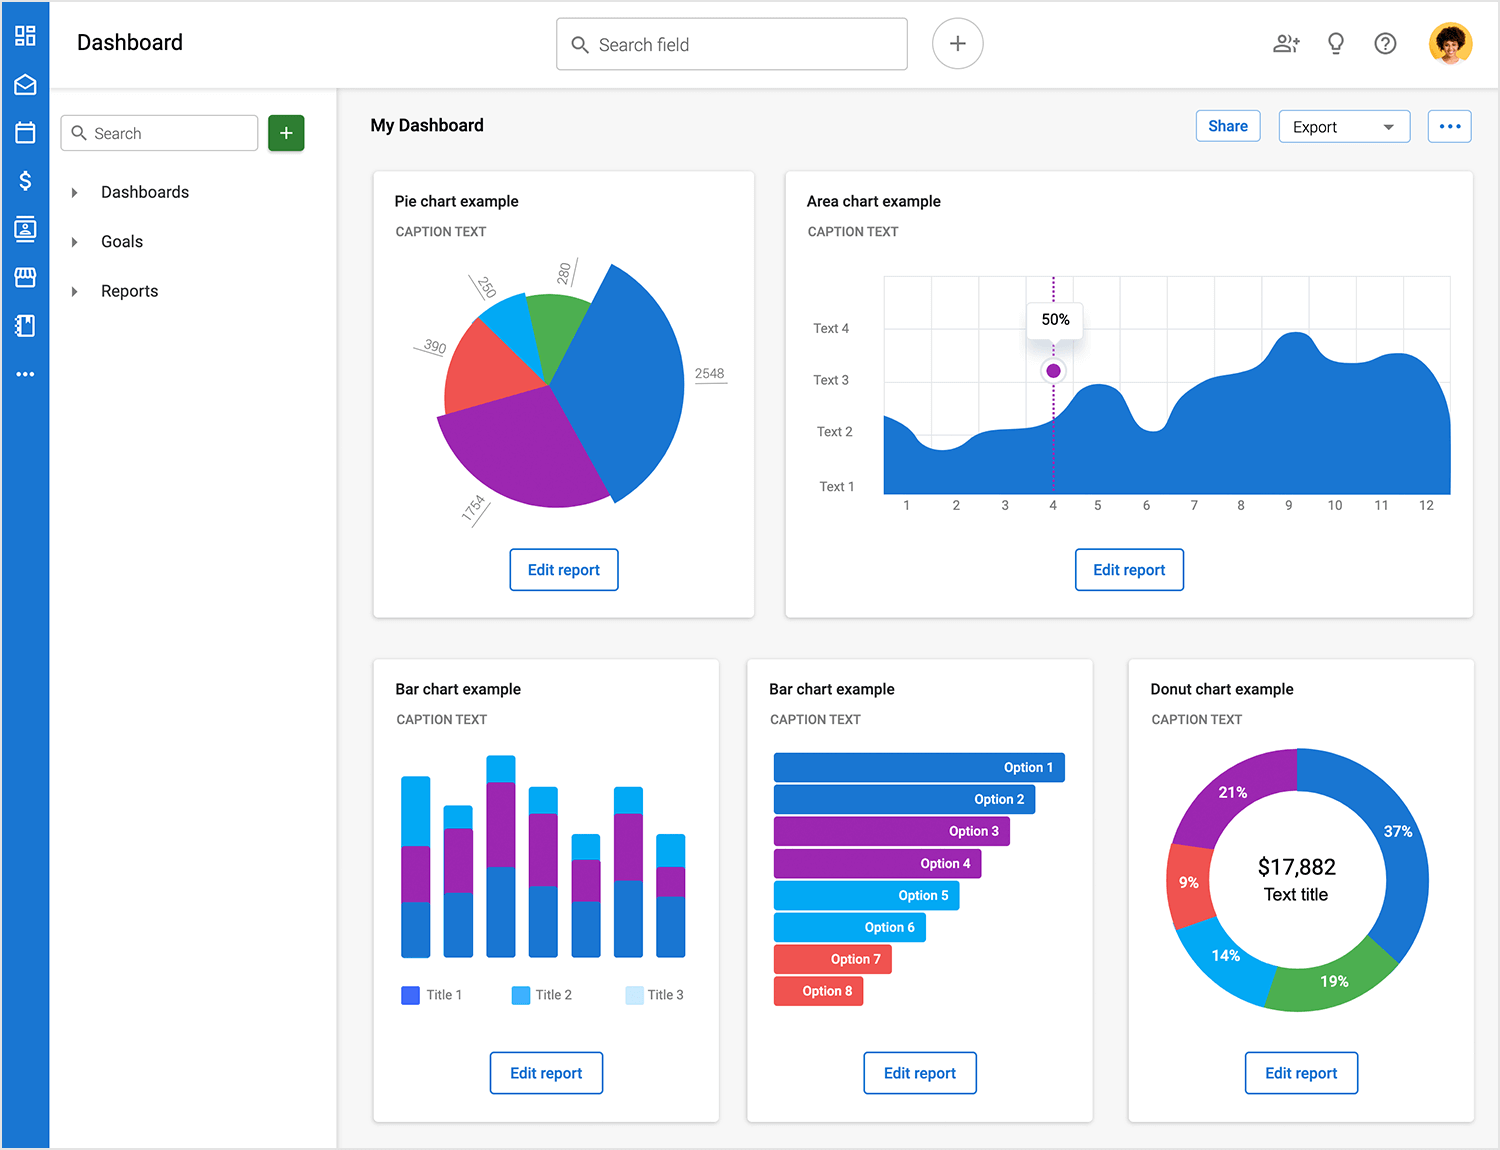Image resolution: width=1500 pixels, height=1150 pixels.
Task: Open the storefront icon in sidebar
Action: tap(25, 277)
